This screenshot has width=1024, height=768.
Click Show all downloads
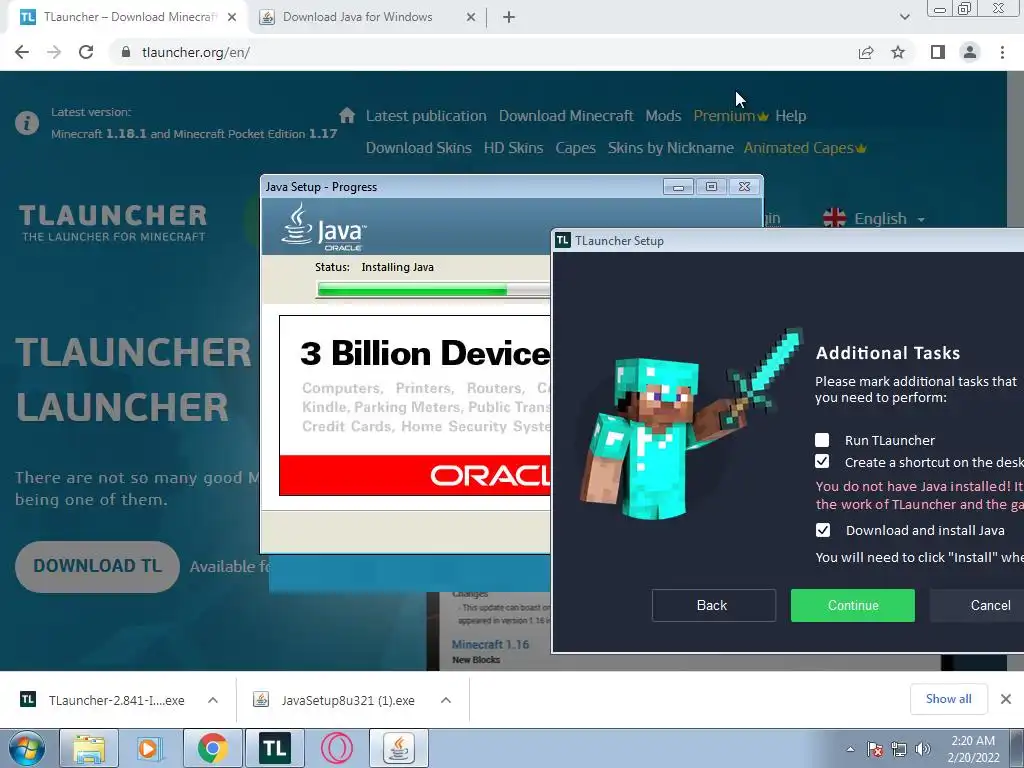[x=948, y=699]
